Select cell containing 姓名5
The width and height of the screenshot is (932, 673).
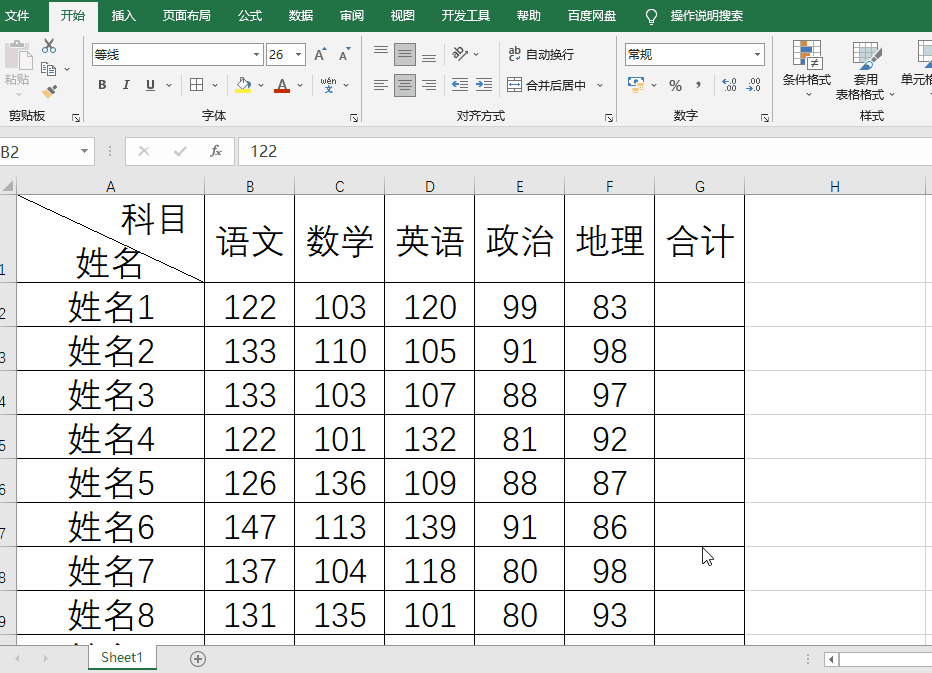(111, 481)
